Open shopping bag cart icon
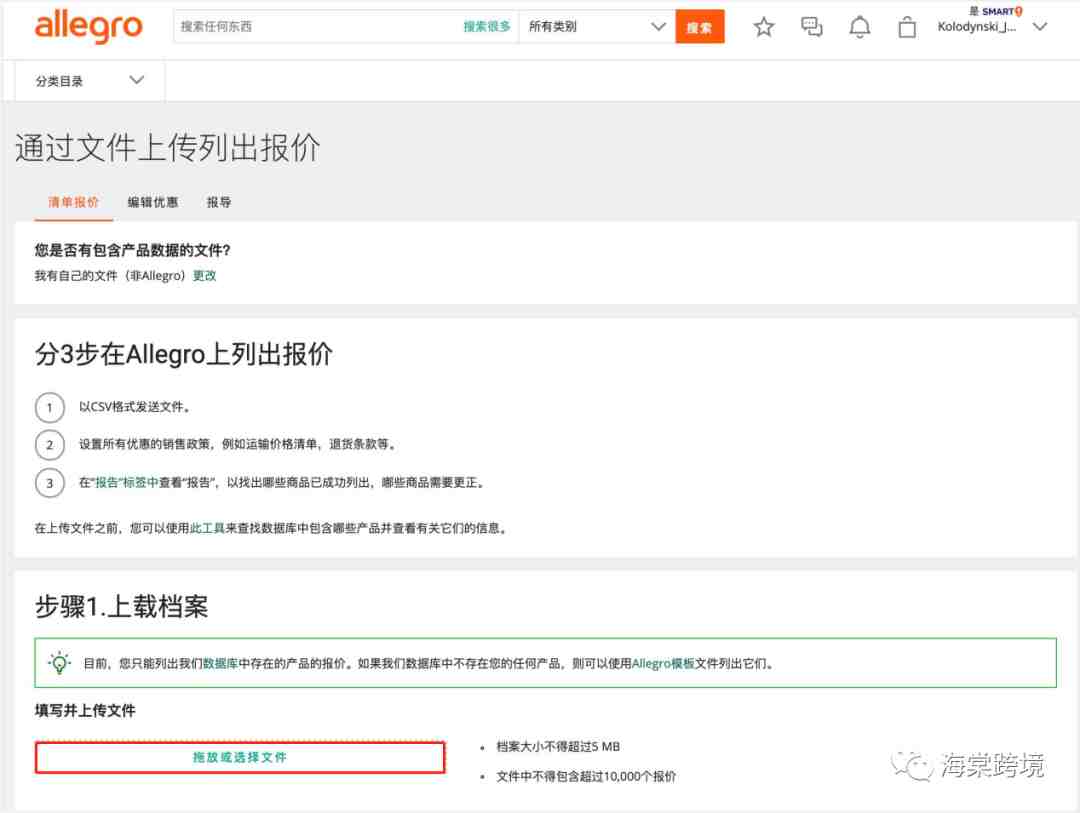The image size is (1080, 813). click(x=907, y=28)
